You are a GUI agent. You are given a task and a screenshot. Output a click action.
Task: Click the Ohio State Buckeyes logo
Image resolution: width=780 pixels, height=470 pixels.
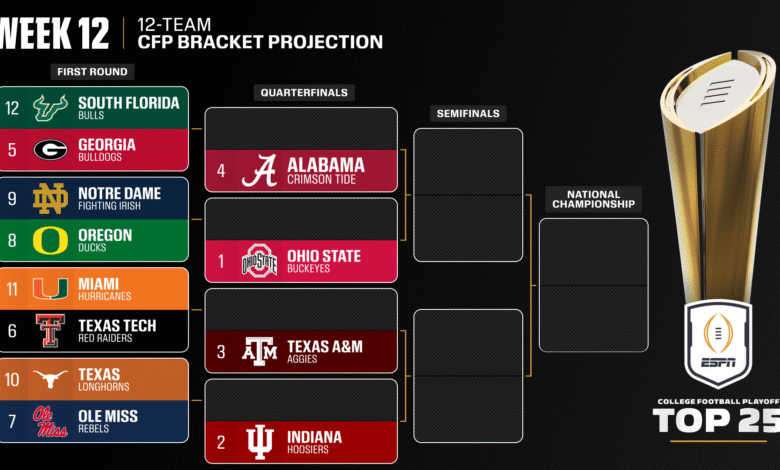click(259, 262)
